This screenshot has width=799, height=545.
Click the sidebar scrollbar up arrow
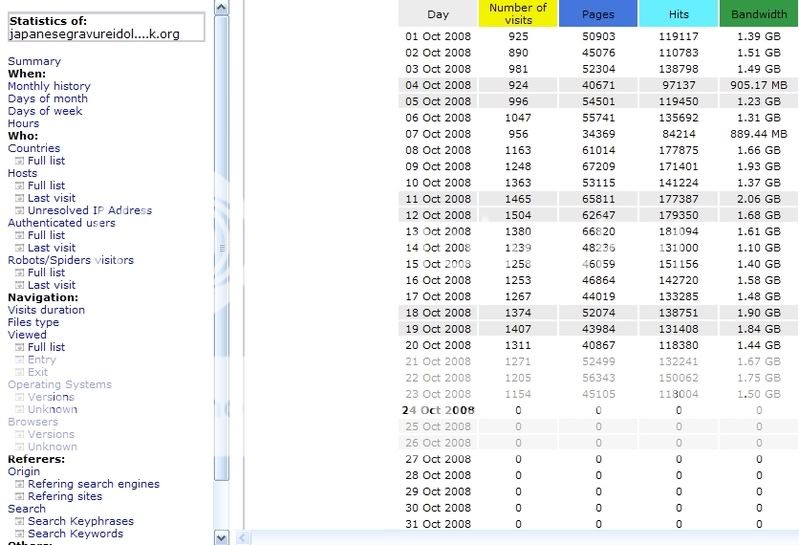point(222,7)
